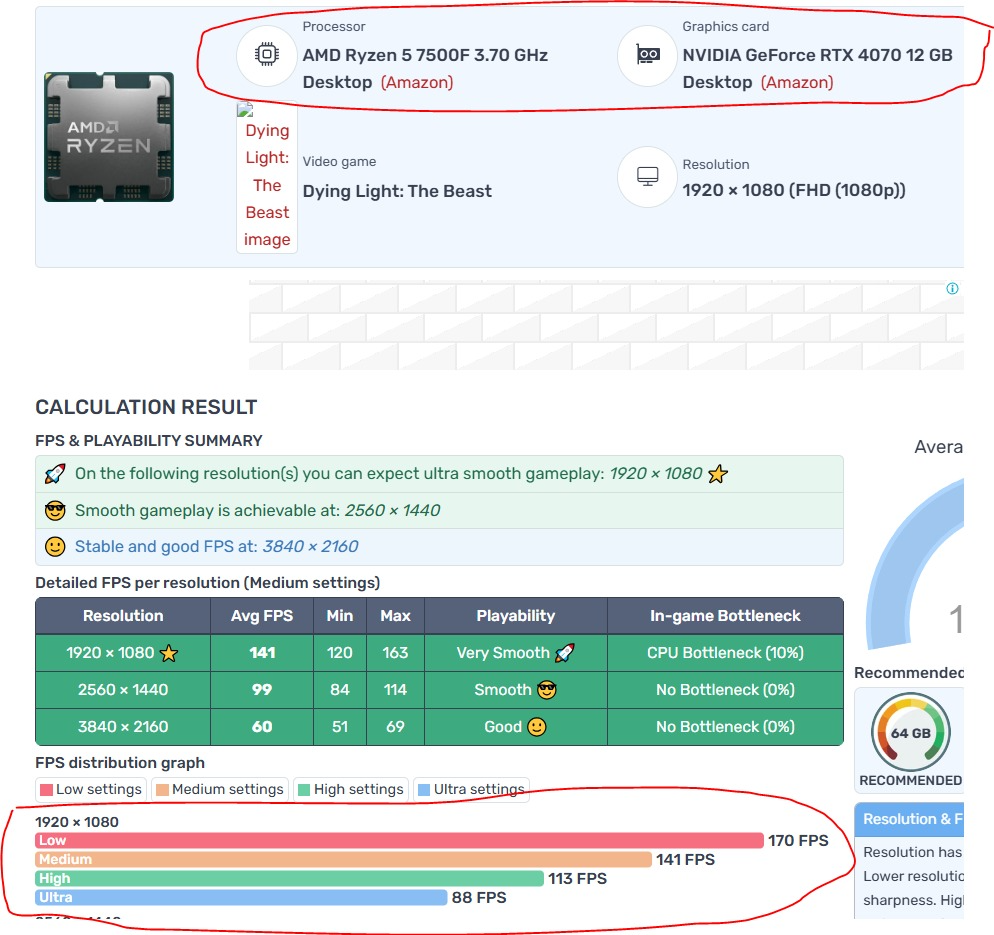Toggle Medium settings in the graph legend
Screen dimensions: 994x935
pyautogui.click(x=220, y=789)
